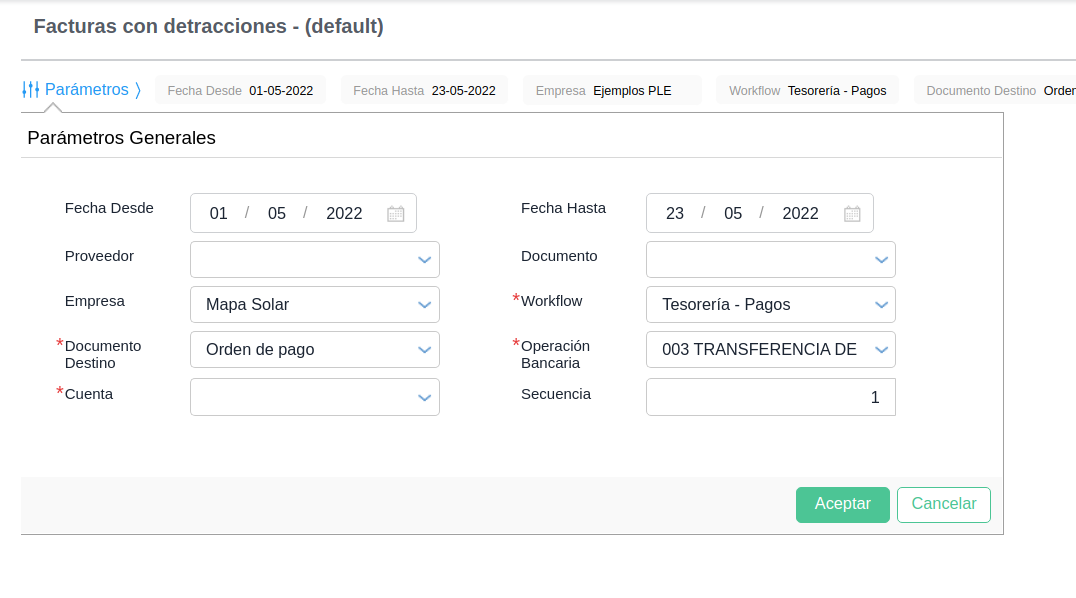Click the Fecha Hasta 23-05-2022 filter chip
The image size is (1076, 598).
424,90
